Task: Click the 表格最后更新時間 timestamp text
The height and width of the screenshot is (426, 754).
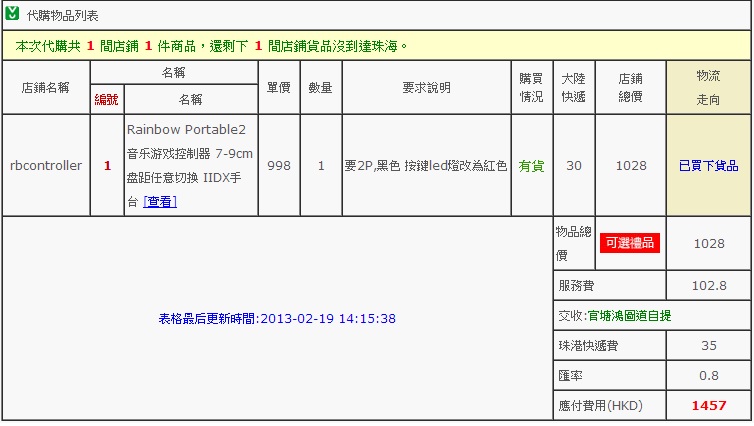Action: tap(277, 318)
